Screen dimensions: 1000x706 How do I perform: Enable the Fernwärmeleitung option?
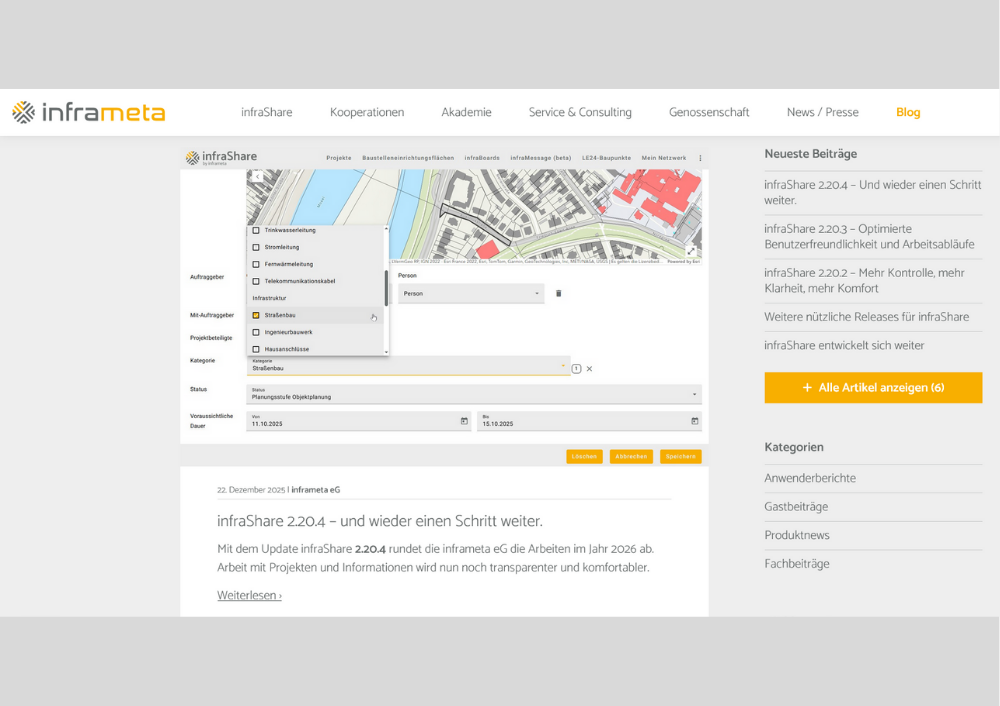point(257,265)
